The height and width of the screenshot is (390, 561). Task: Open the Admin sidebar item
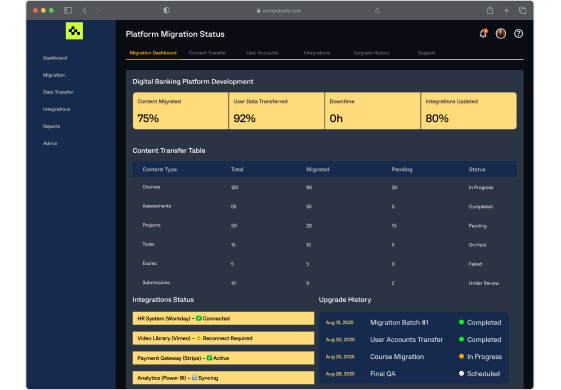coord(50,143)
